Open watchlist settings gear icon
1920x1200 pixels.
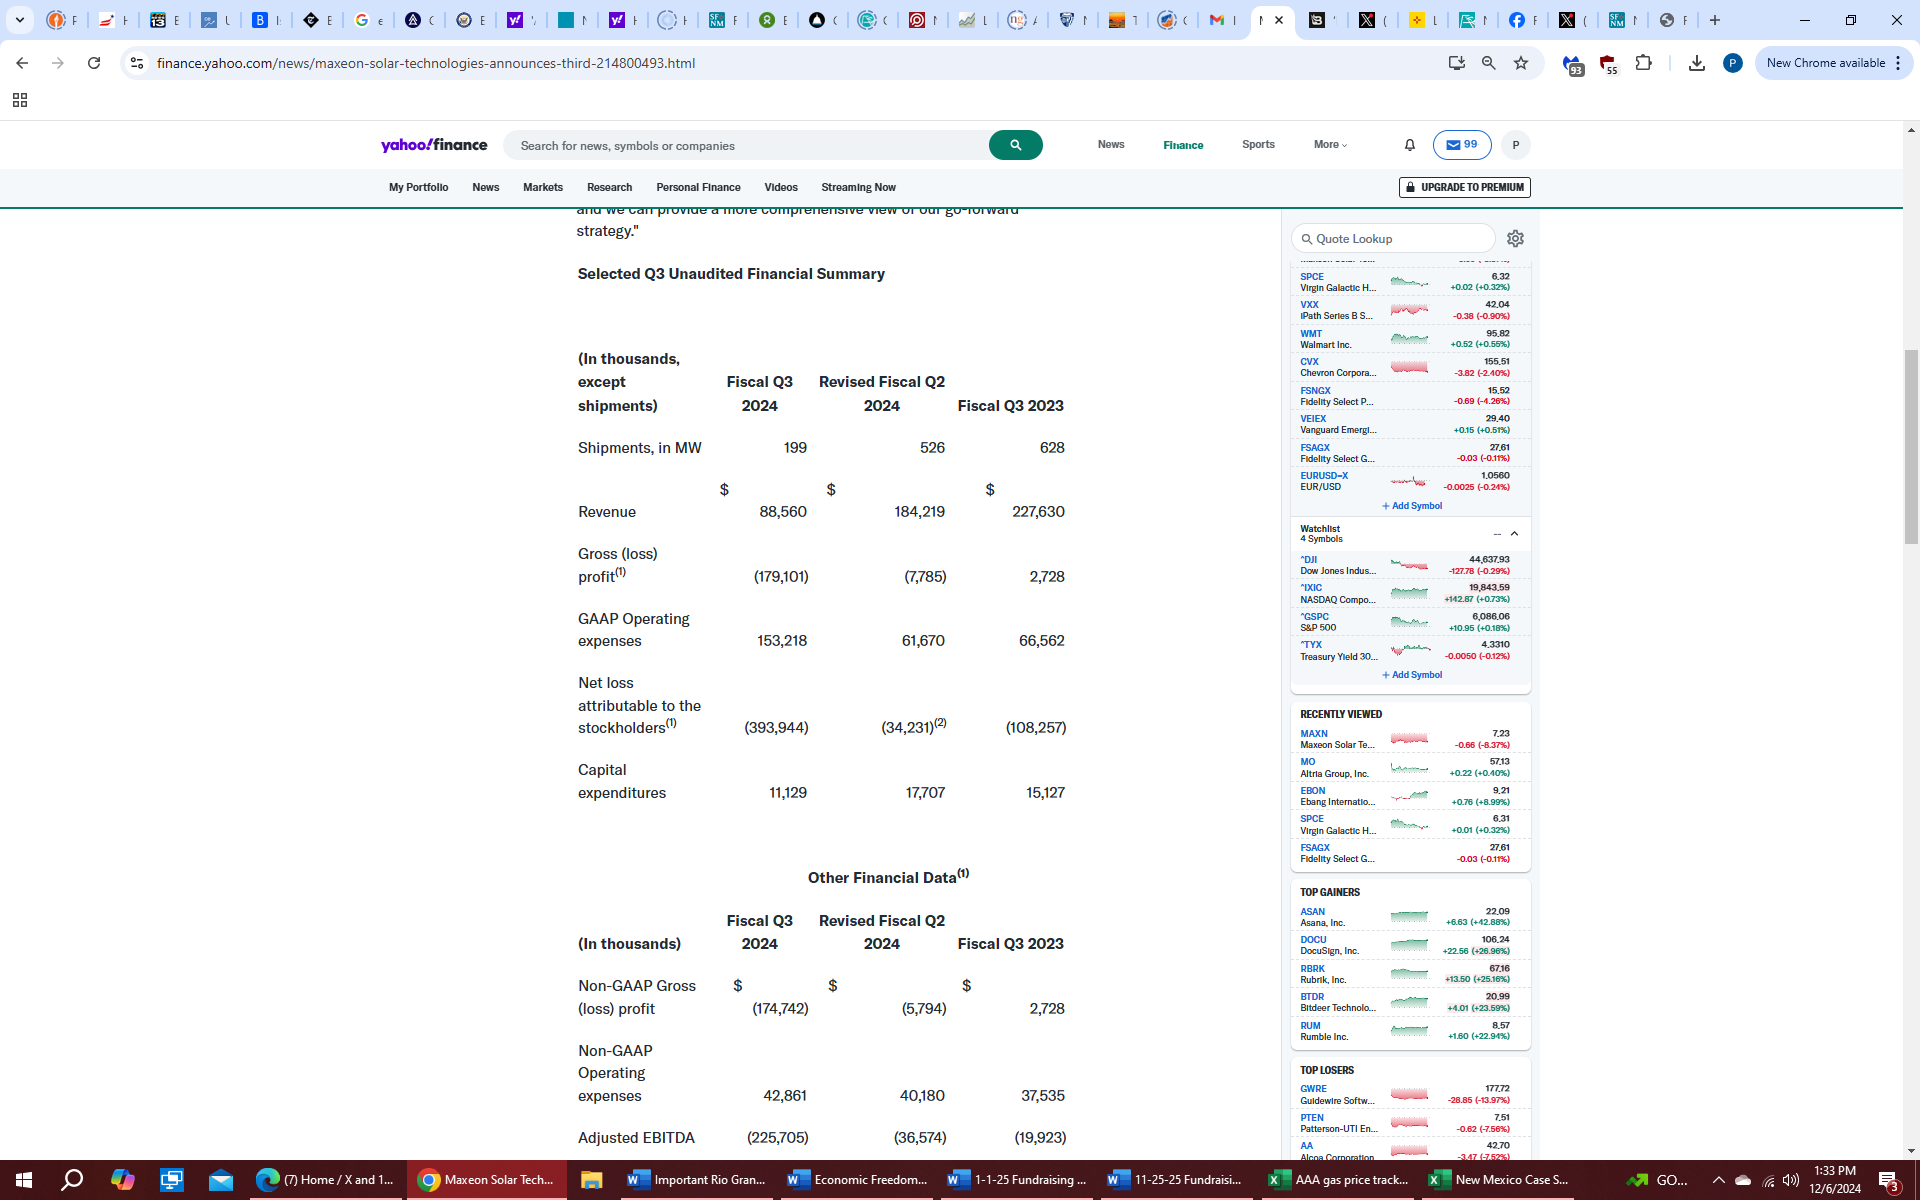(x=1515, y=239)
